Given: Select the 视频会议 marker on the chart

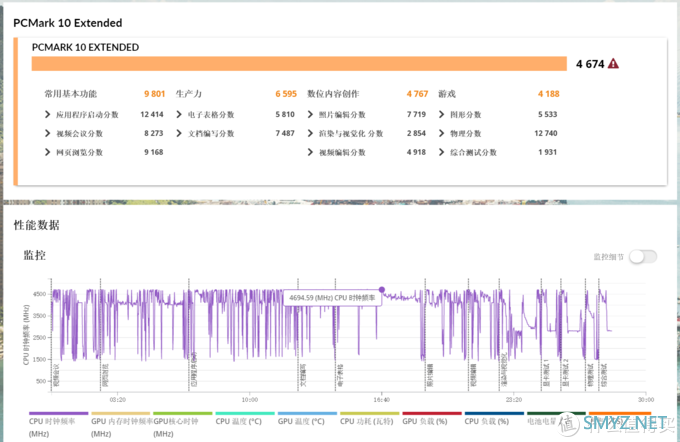Looking at the screenshot, I should click(x=56, y=376).
